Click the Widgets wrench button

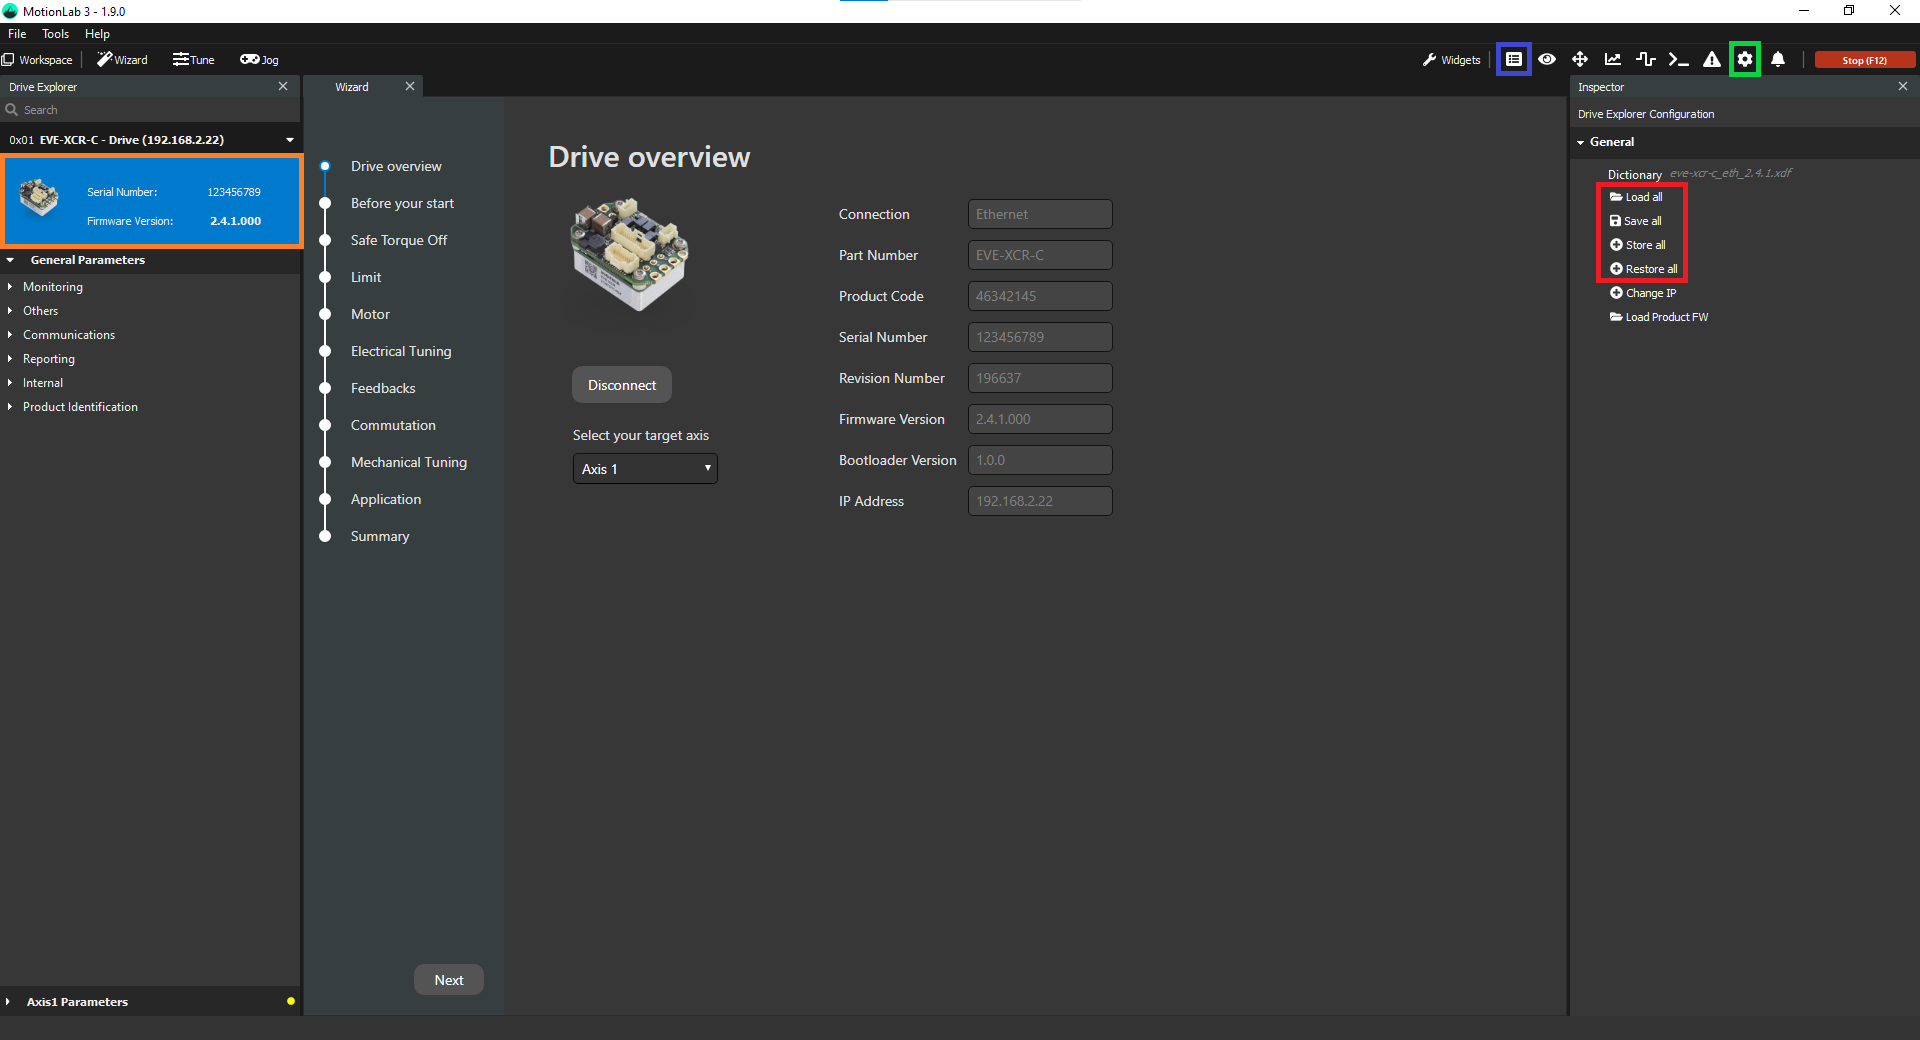[x=1451, y=60]
